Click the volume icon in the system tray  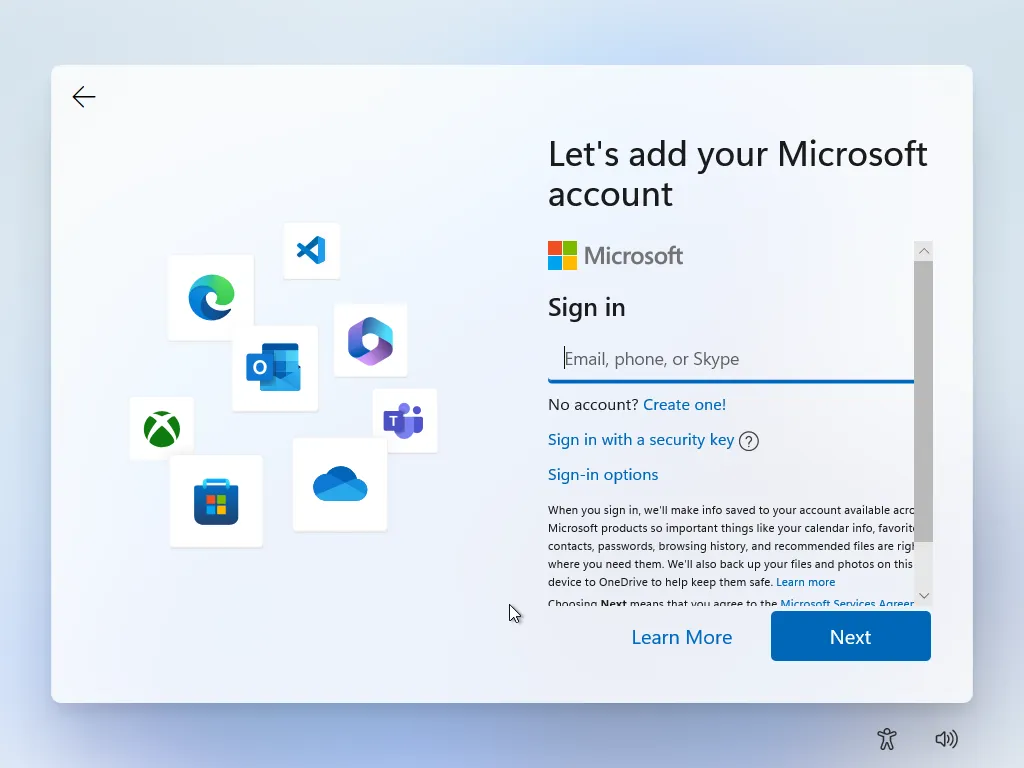point(946,739)
